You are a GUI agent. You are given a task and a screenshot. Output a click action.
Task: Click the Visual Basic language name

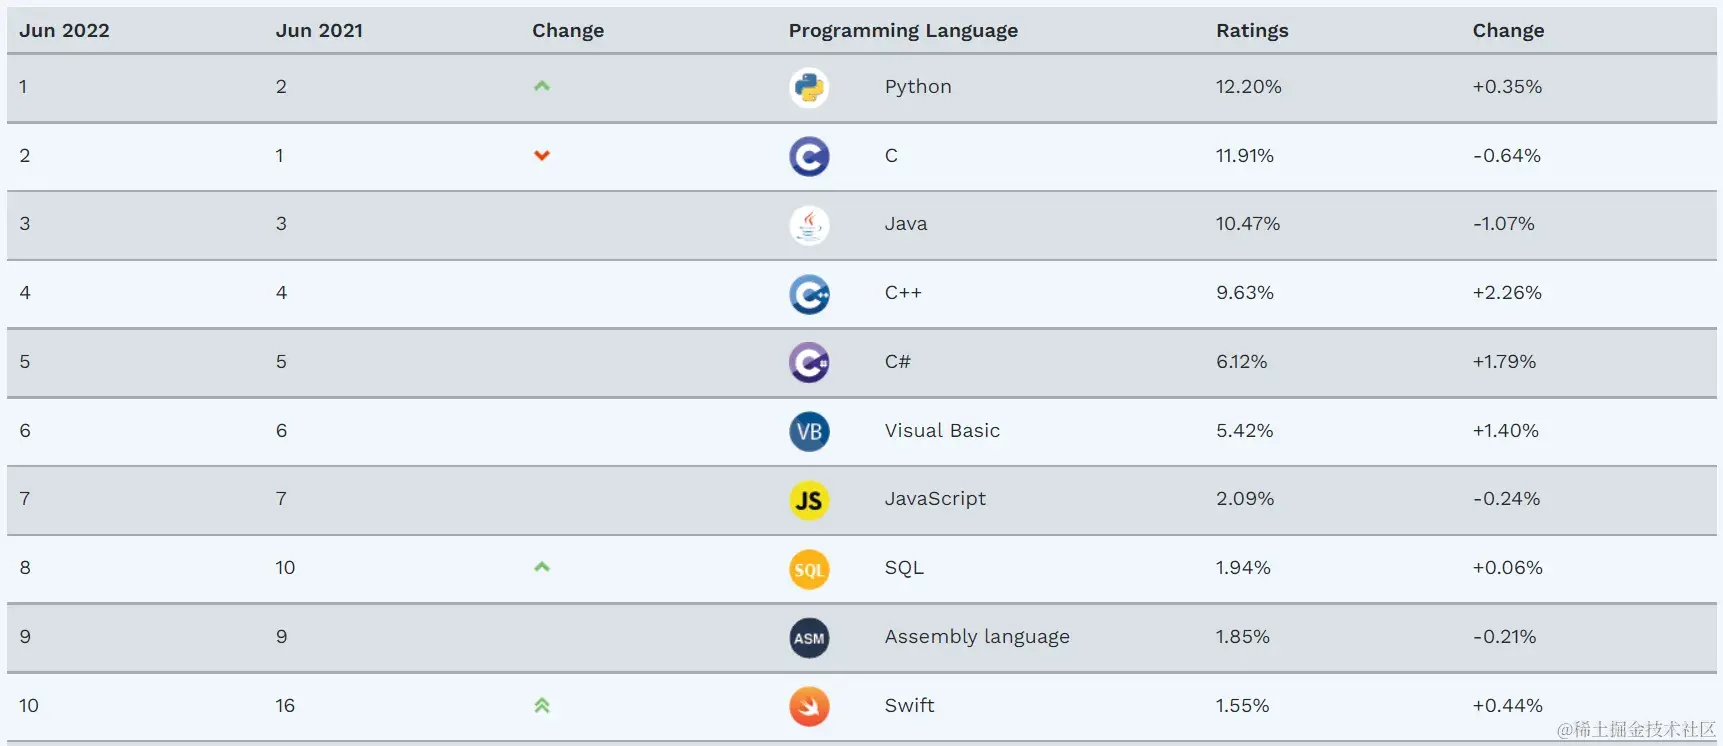(x=942, y=430)
